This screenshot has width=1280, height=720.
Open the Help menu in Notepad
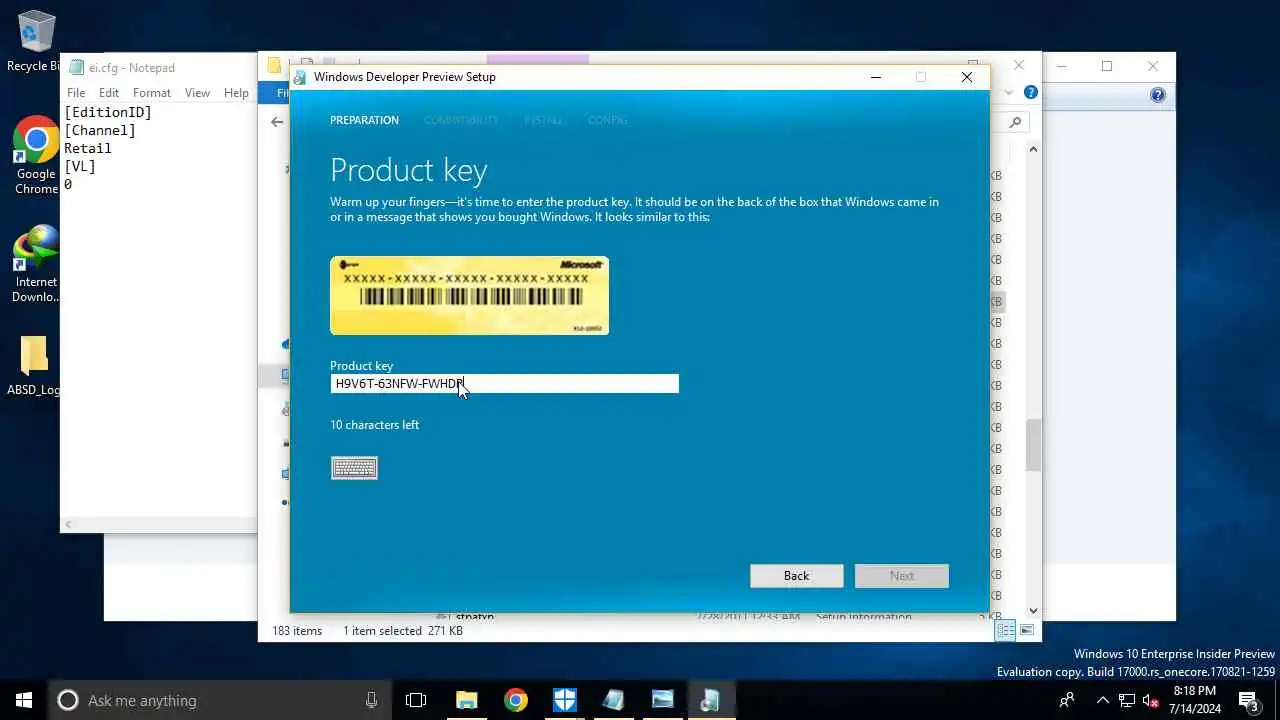(236, 93)
